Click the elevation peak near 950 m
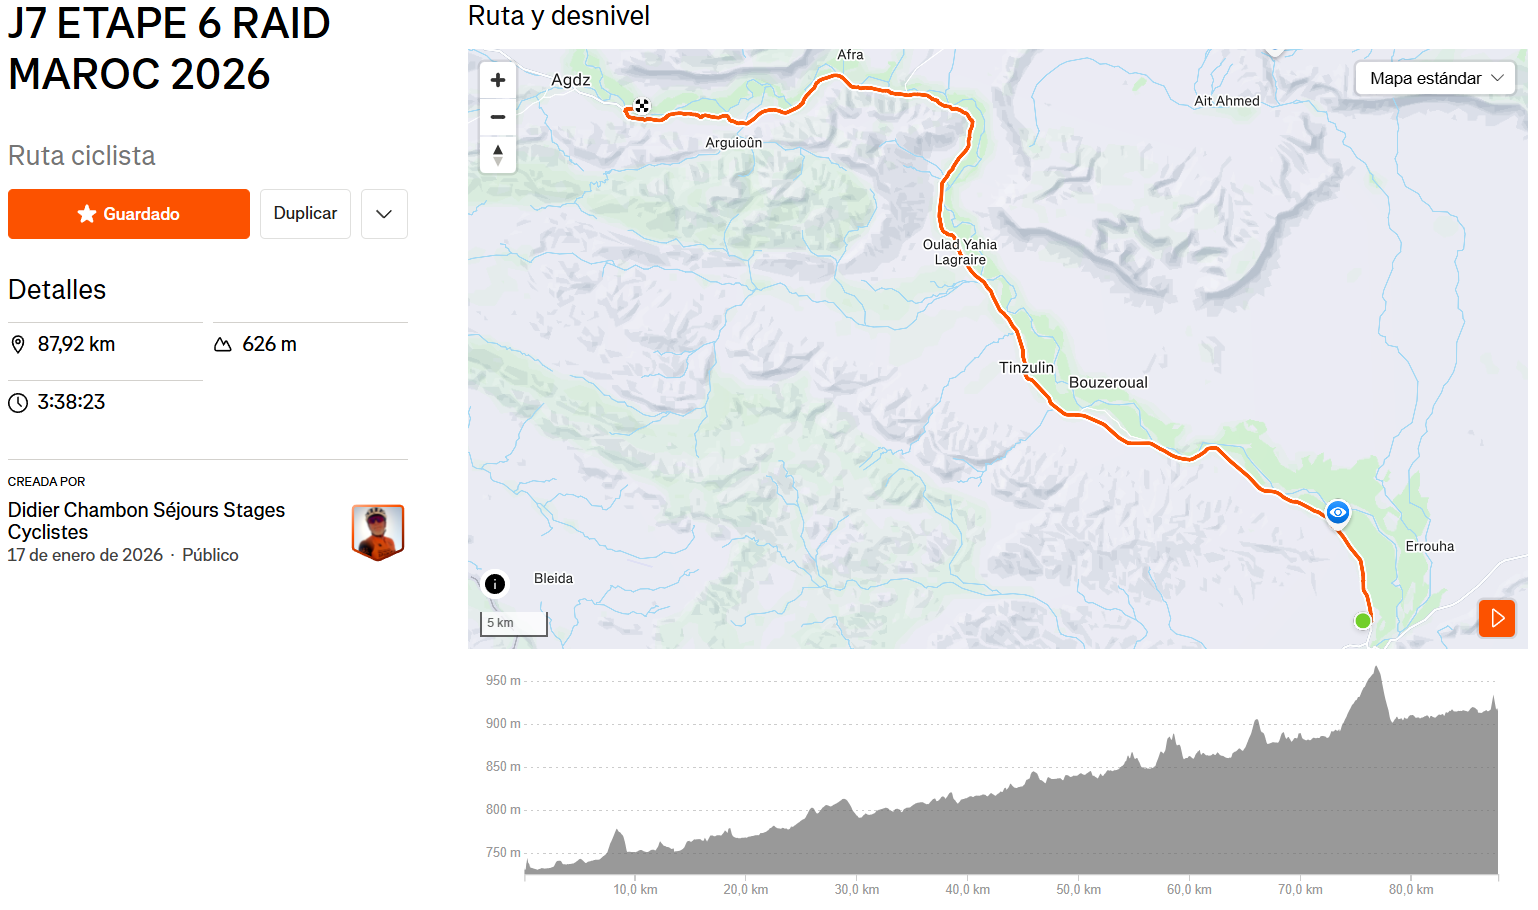This screenshot has width=1538, height=910. tap(1377, 668)
